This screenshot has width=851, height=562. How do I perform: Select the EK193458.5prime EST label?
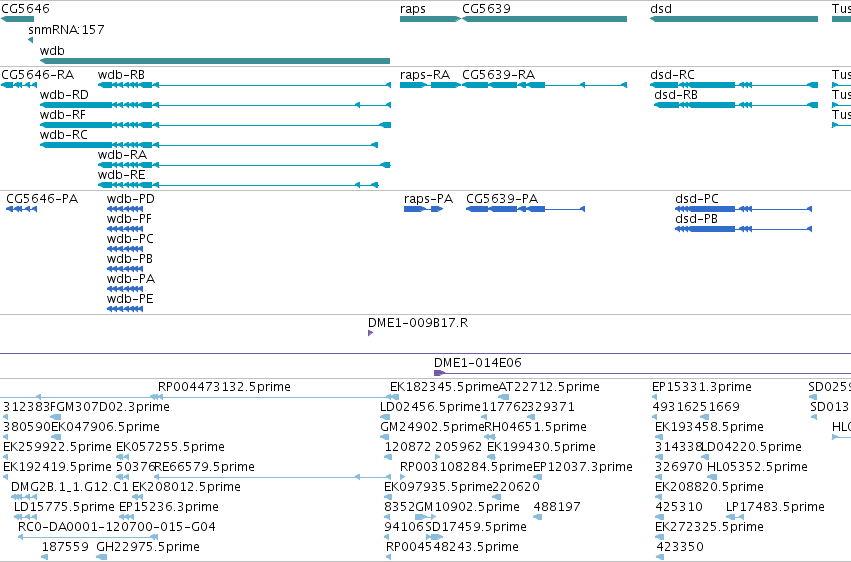709,427
